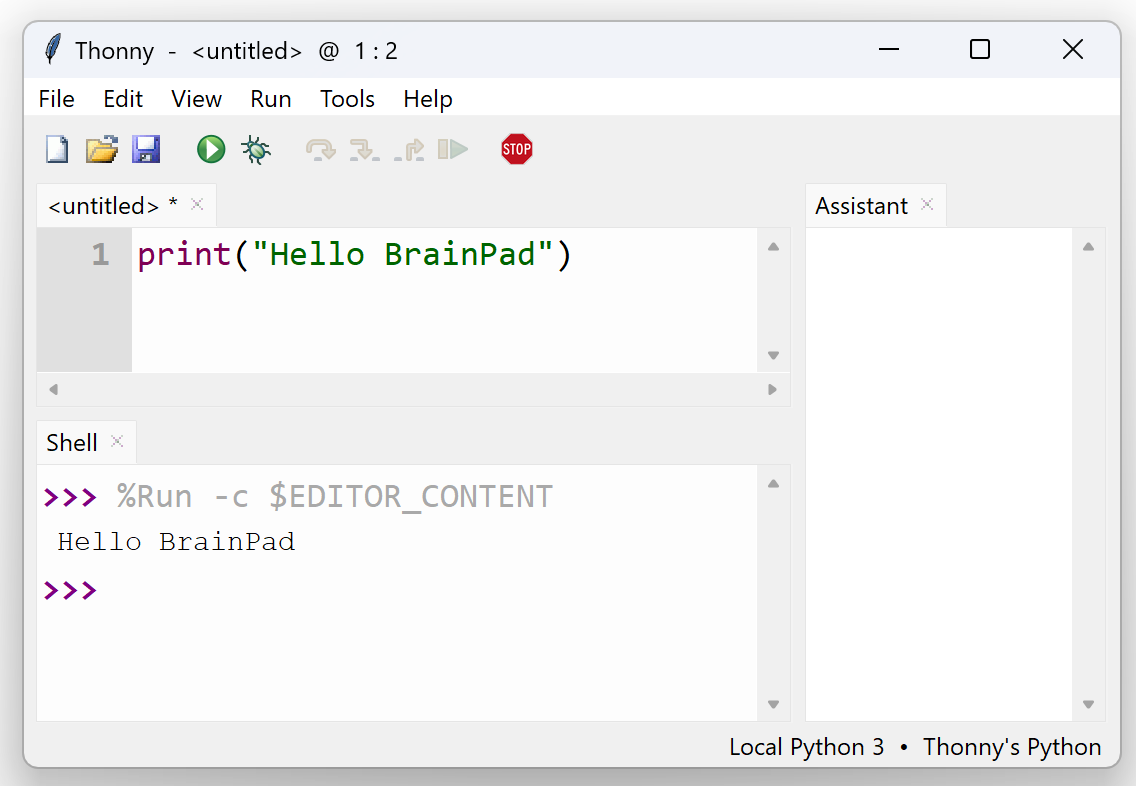Screen dimensions: 1137x786
Task: Click the Shell prompt input line
Action: tap(400, 590)
